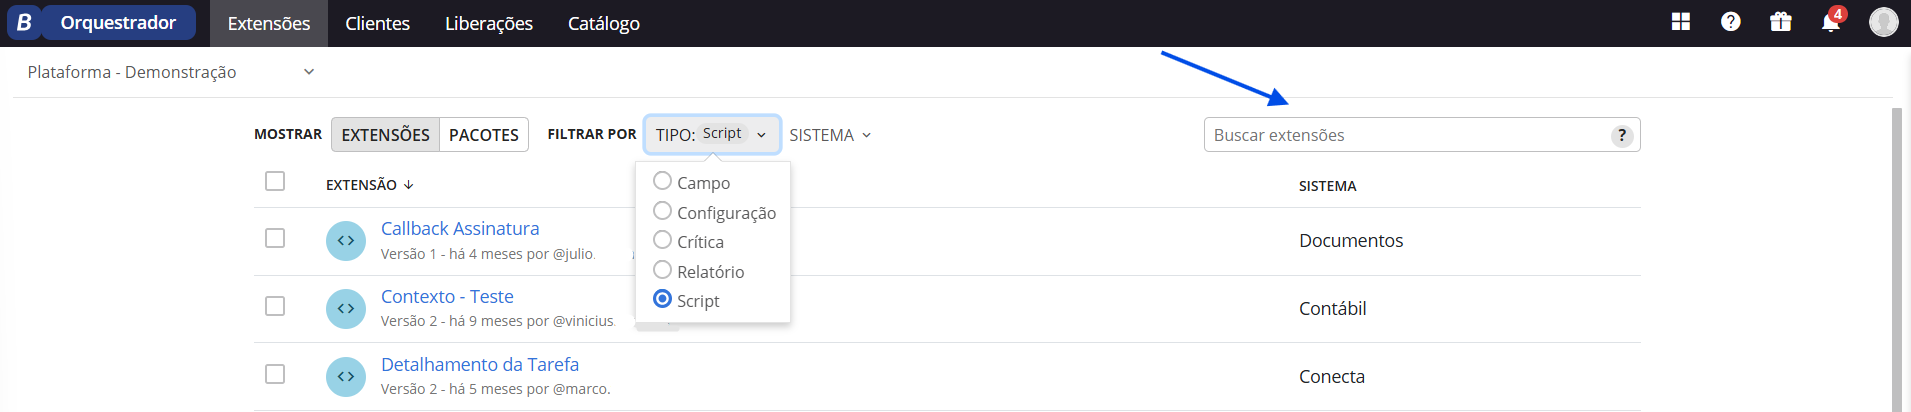Open the Detalhamento da Tarefa link
This screenshot has width=1911, height=412.
click(x=480, y=364)
